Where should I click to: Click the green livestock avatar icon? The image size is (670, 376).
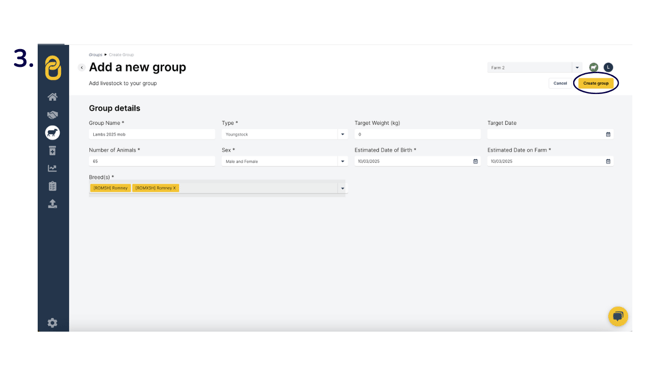594,67
